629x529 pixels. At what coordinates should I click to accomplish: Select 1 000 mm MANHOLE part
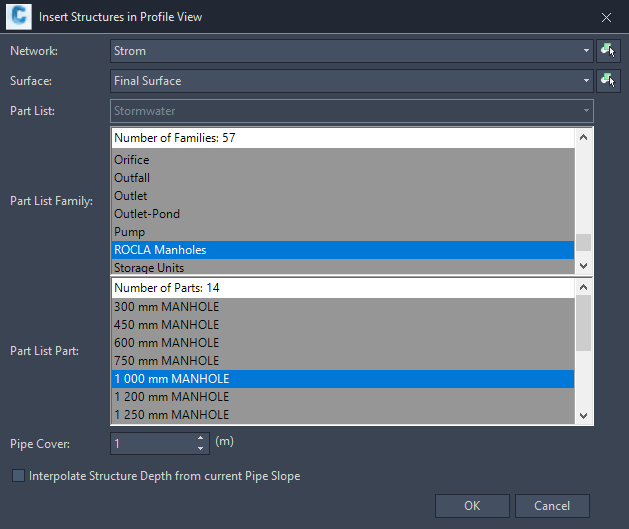click(343, 379)
